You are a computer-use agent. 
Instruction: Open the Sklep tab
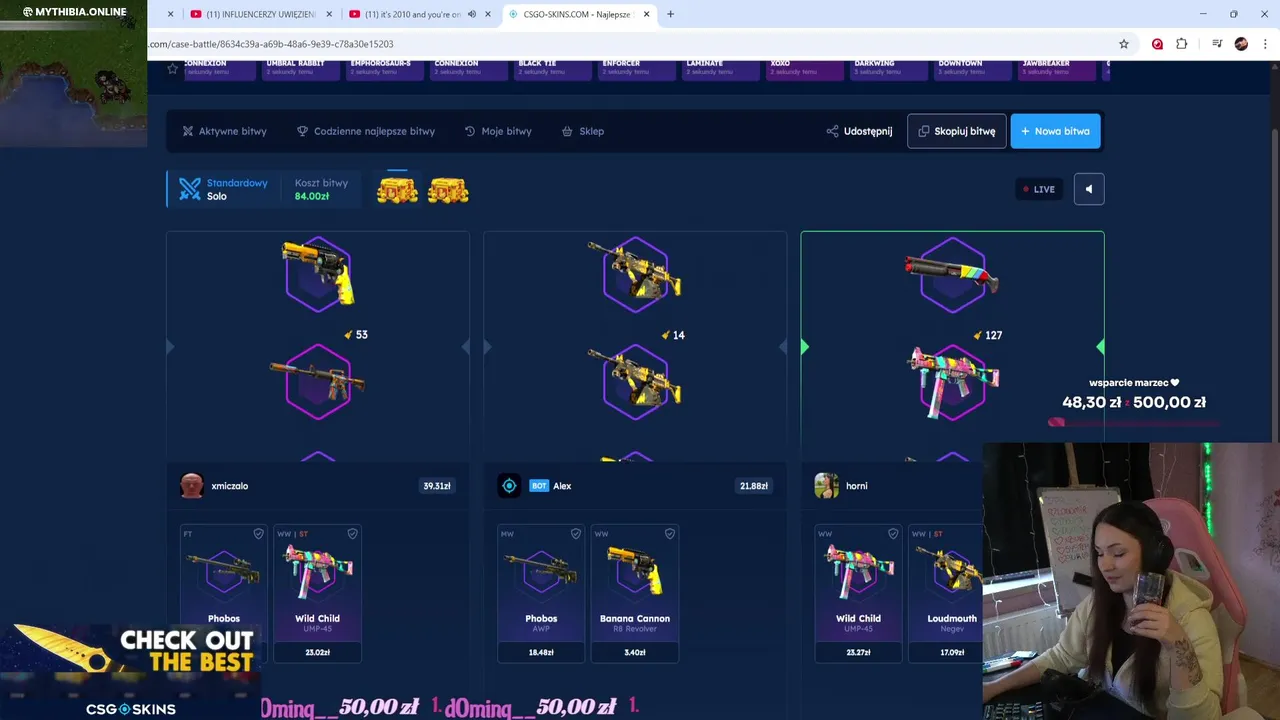pyautogui.click(x=583, y=131)
